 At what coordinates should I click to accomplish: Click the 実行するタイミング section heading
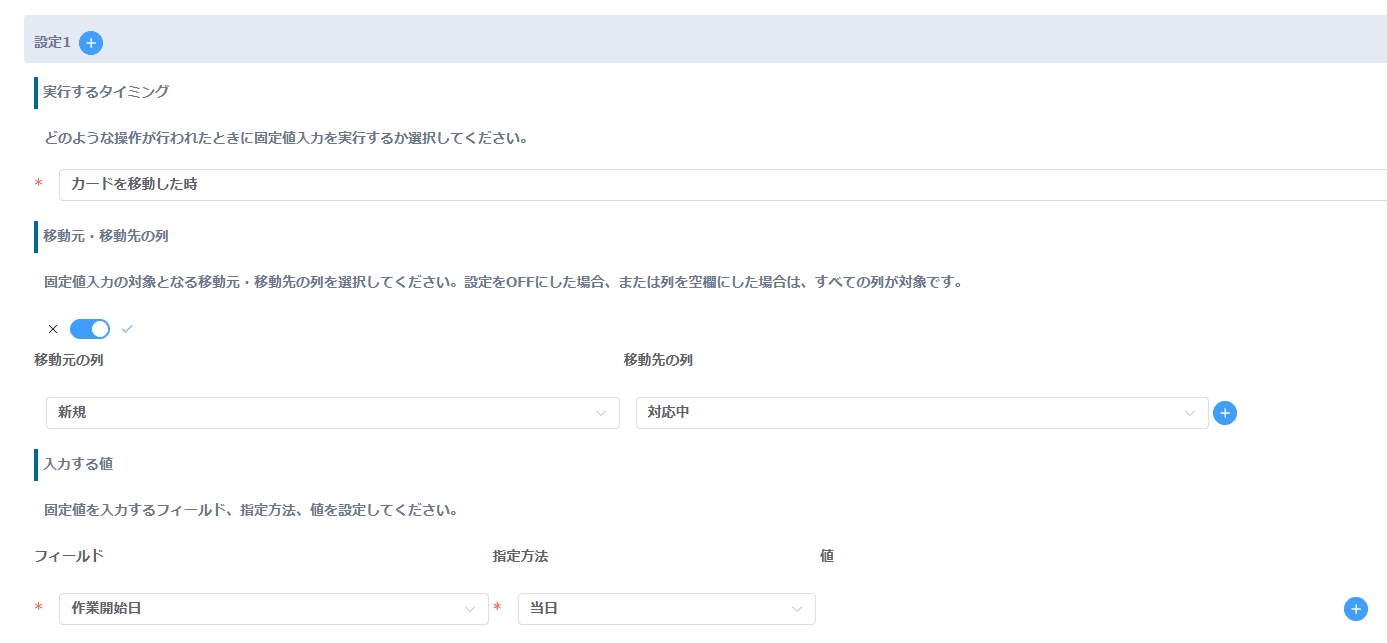tap(106, 92)
